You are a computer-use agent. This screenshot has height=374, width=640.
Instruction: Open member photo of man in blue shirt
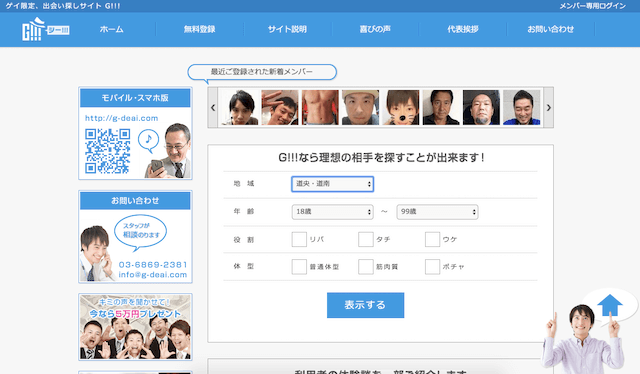521,107
